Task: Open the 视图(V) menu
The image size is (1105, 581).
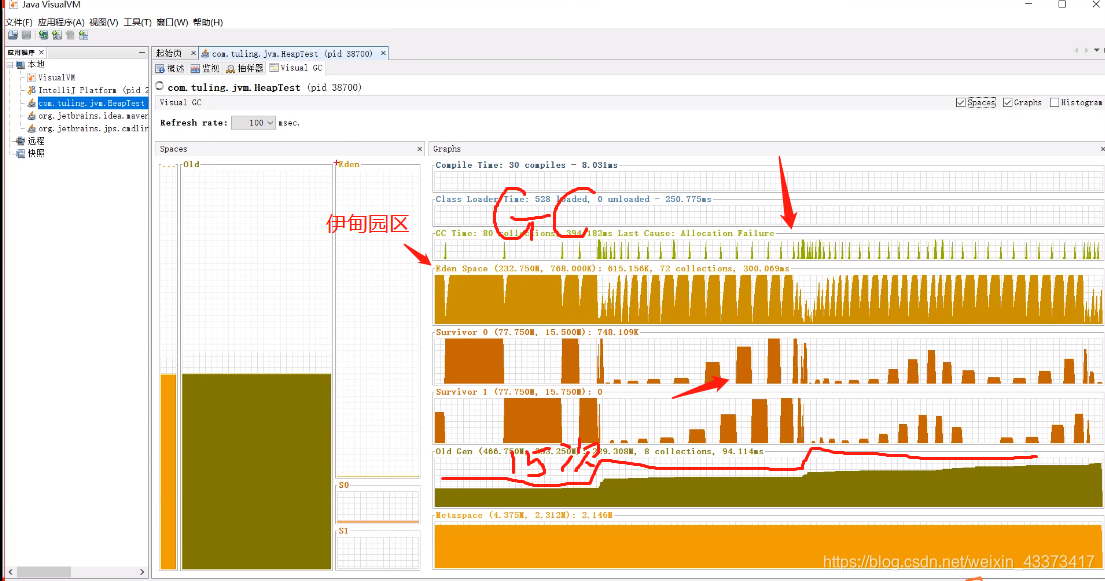Action: pyautogui.click(x=104, y=22)
